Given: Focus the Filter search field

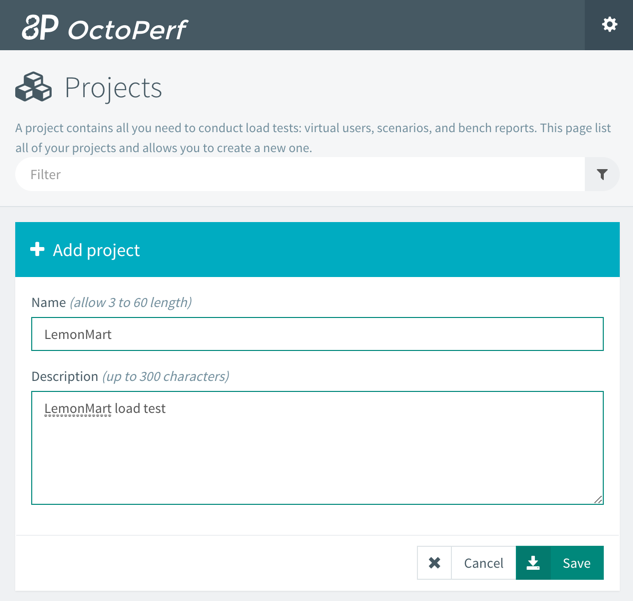Looking at the screenshot, I should 300,174.
